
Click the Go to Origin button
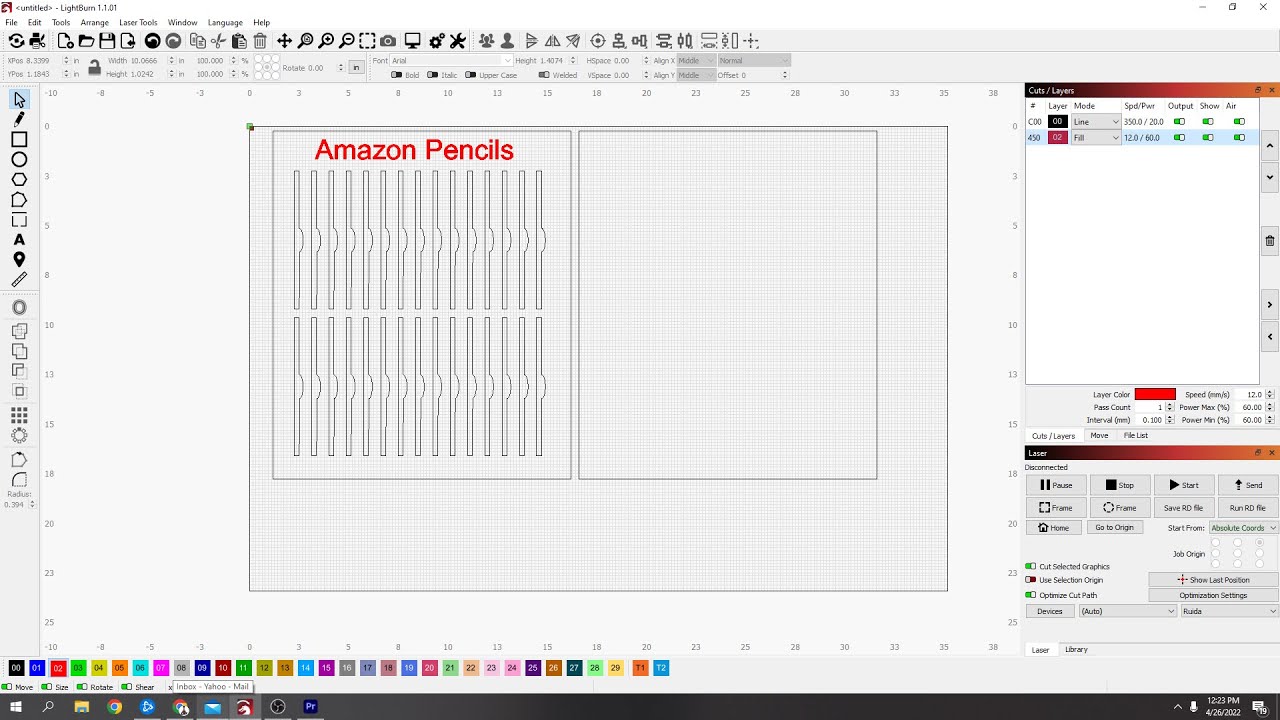pyautogui.click(x=1114, y=528)
